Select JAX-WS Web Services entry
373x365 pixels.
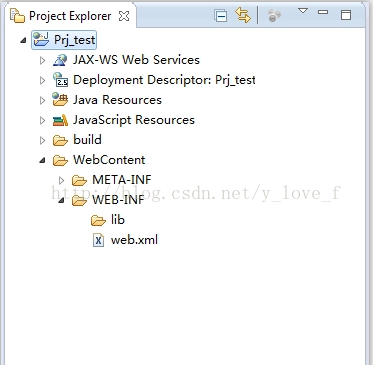[x=136, y=60]
